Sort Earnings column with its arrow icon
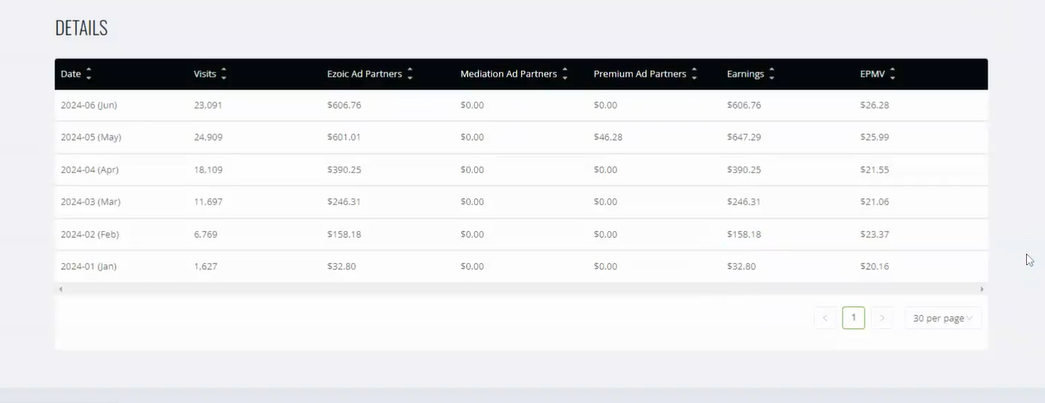Screen dimensions: 1045x403 (x=772, y=75)
